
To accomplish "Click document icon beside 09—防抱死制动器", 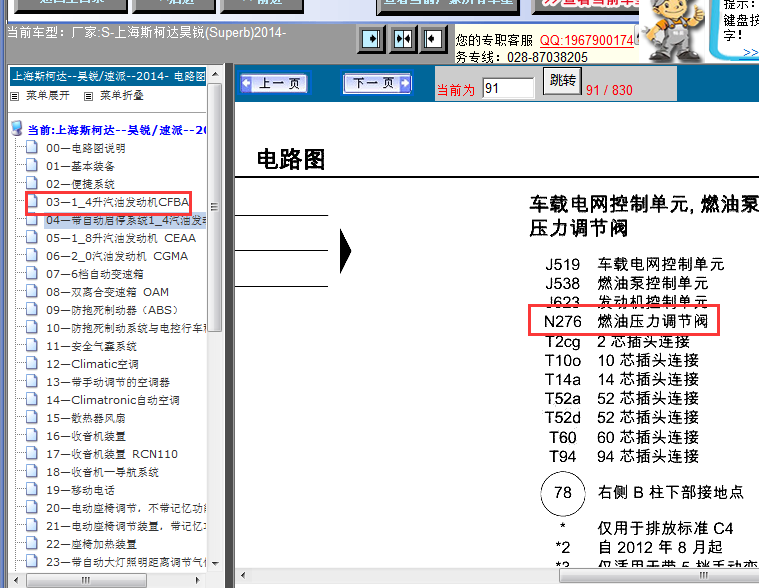I will point(32,309).
